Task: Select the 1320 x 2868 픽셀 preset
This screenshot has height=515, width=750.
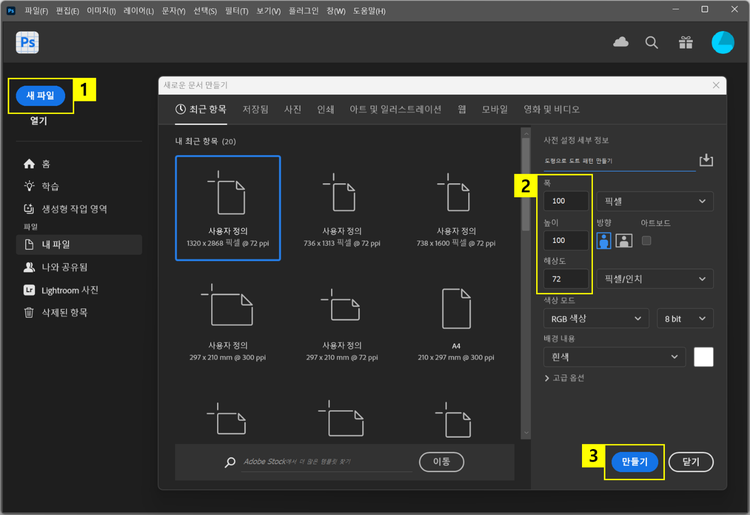Action: pos(228,208)
